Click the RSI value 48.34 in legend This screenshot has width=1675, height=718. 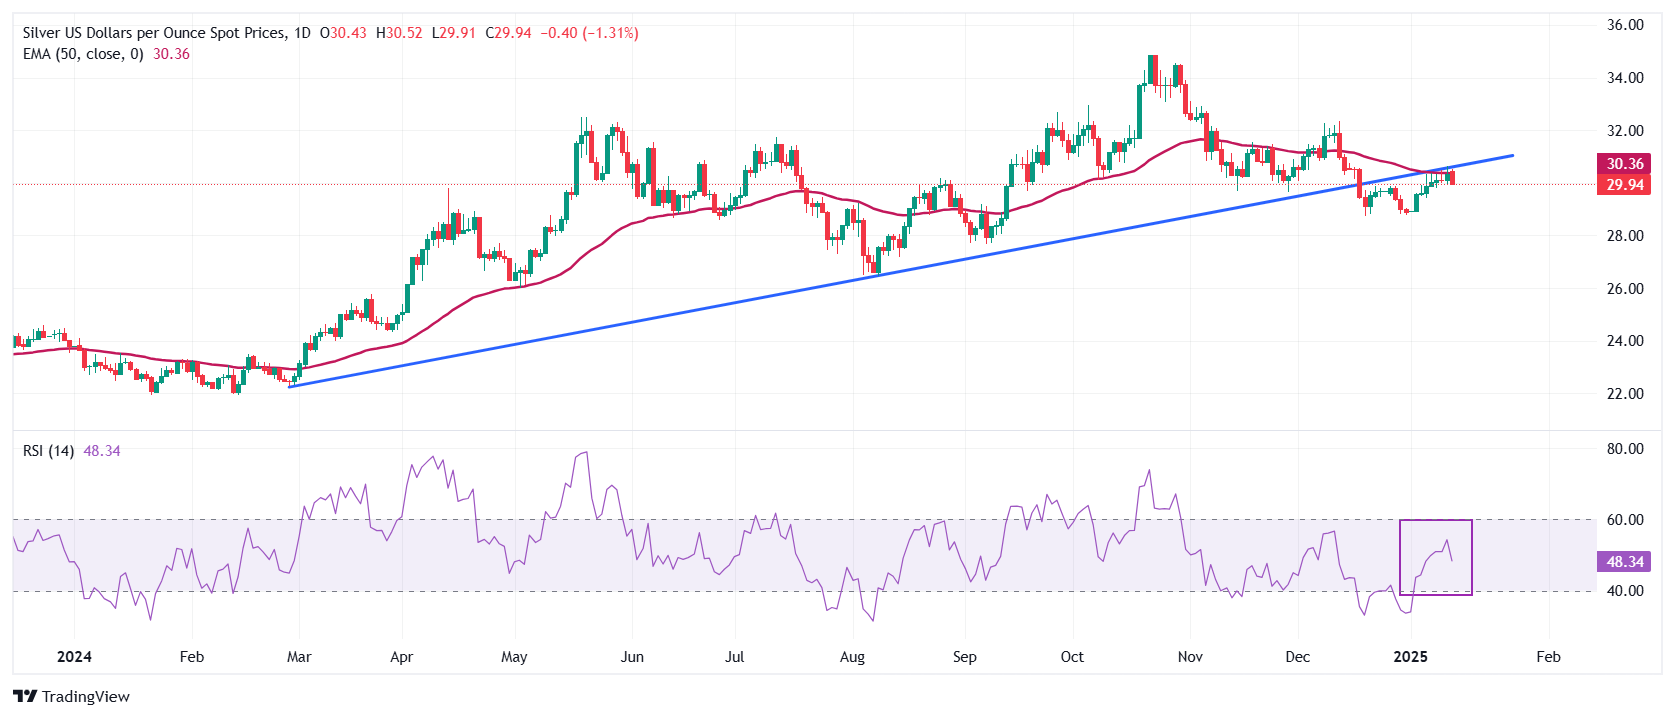101,451
